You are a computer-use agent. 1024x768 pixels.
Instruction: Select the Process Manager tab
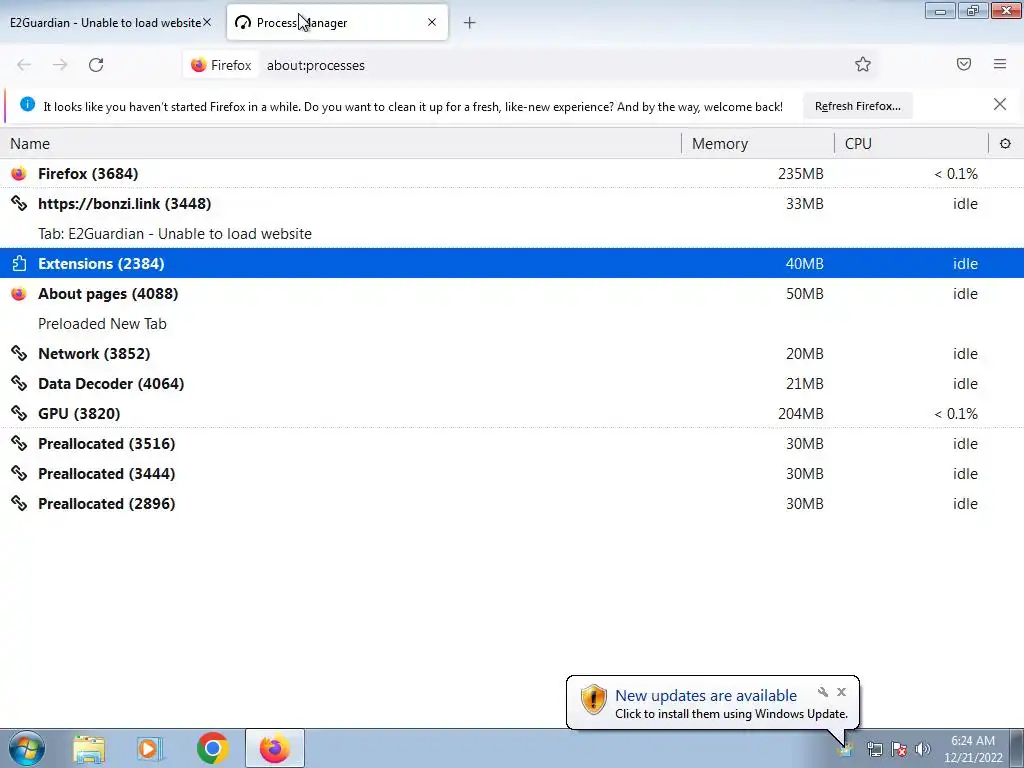click(337, 23)
